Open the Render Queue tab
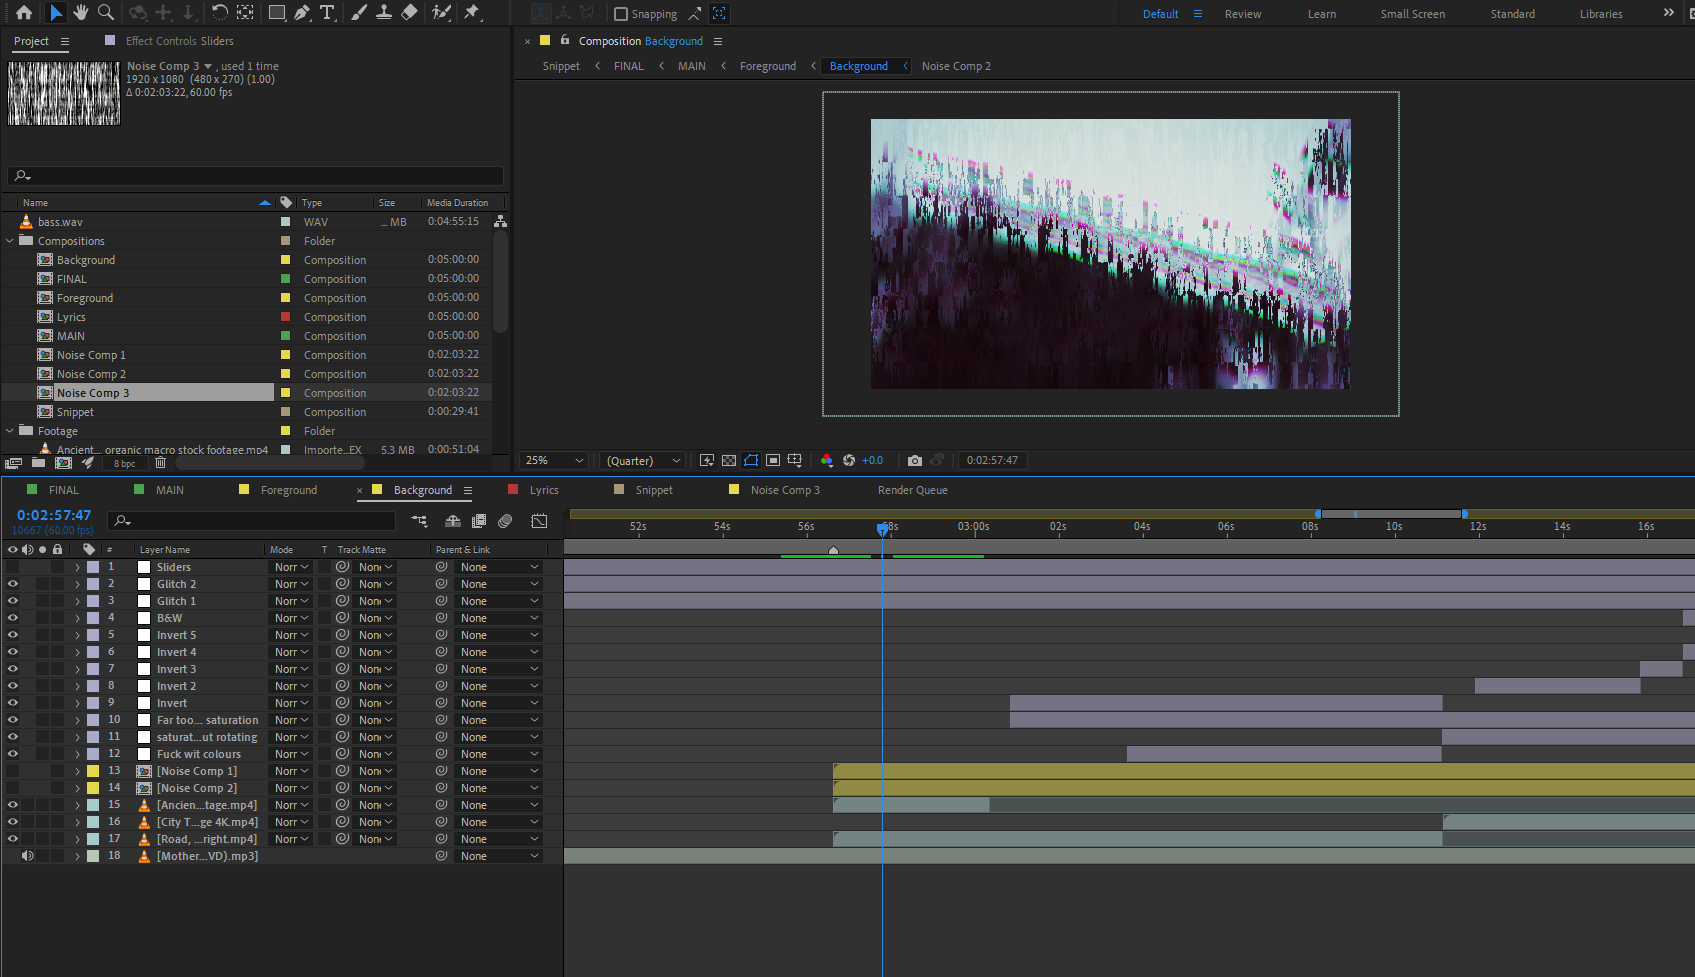1695x977 pixels. tap(913, 490)
